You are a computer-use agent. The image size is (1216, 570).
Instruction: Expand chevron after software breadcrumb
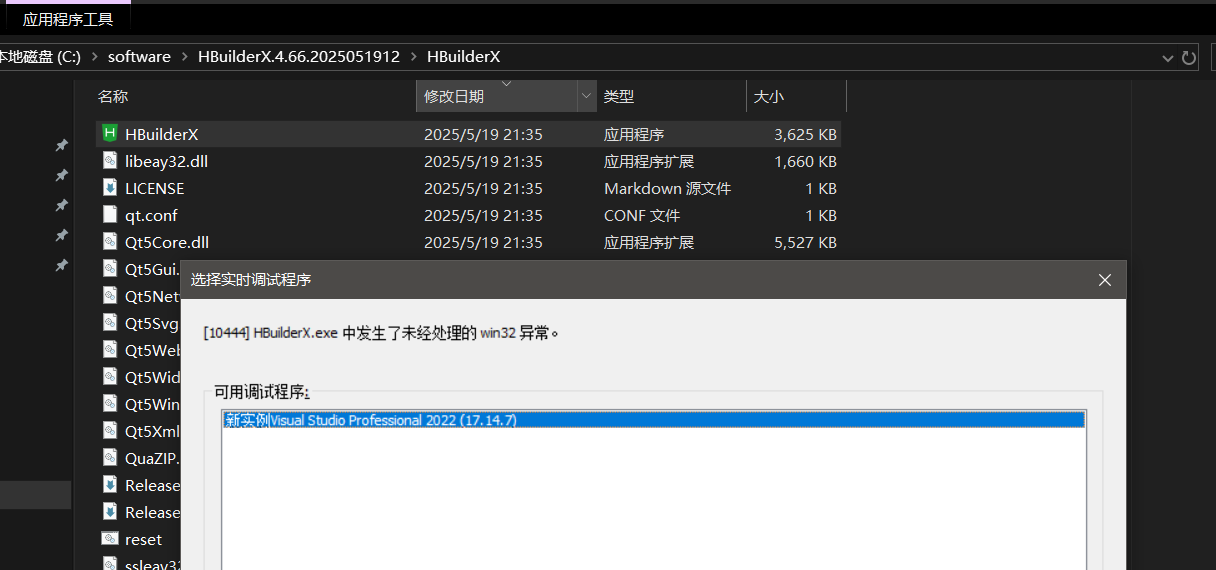tap(185, 57)
